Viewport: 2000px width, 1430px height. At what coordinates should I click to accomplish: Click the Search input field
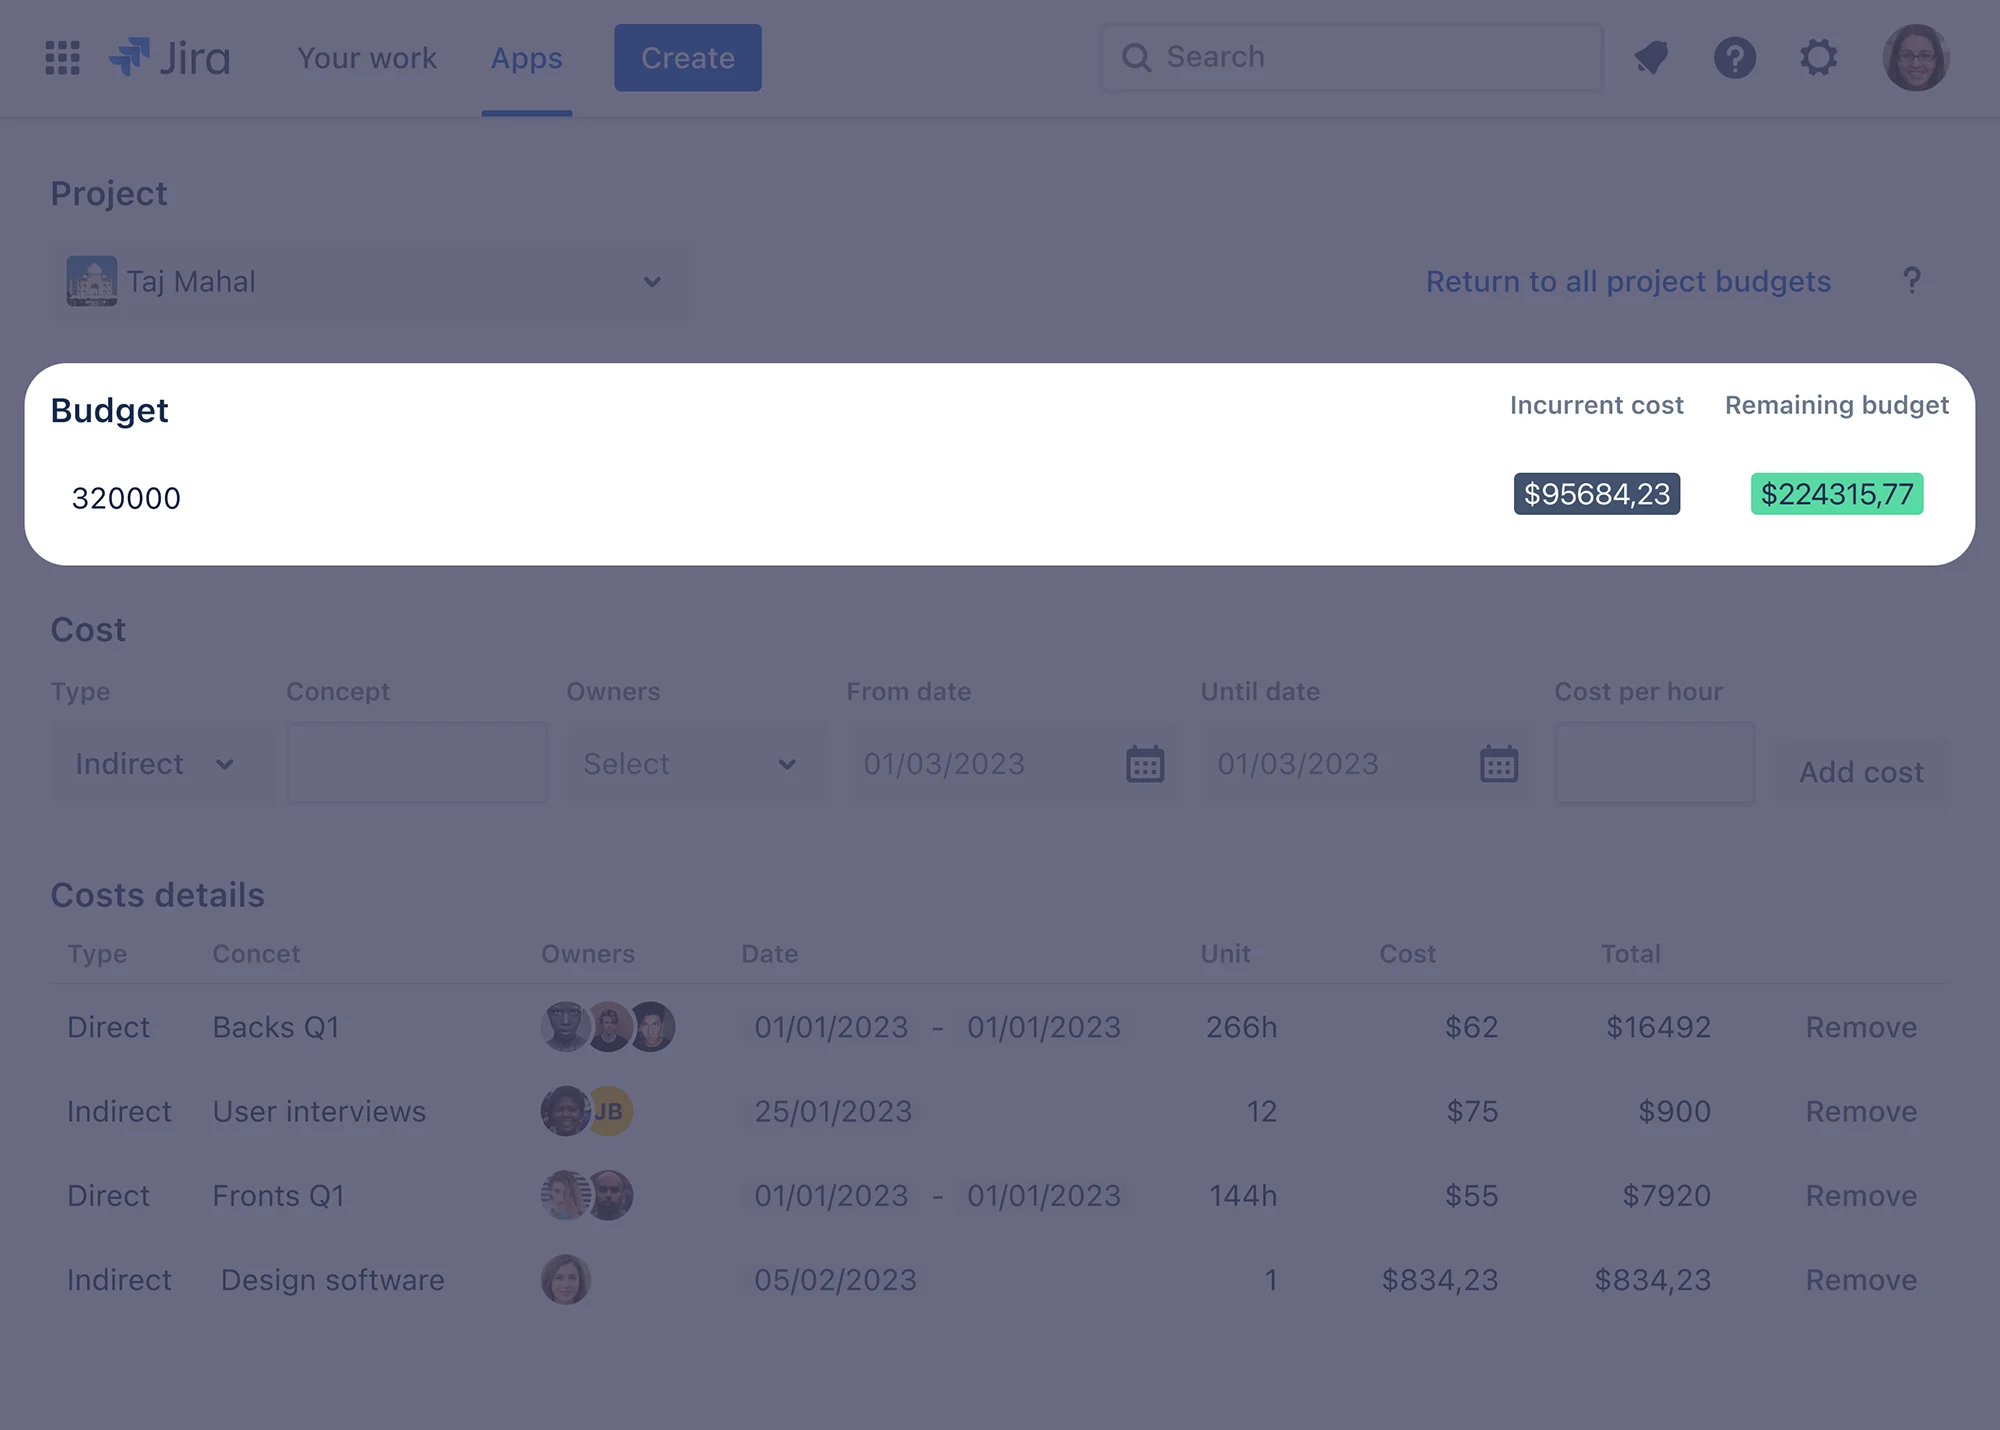click(x=1352, y=57)
